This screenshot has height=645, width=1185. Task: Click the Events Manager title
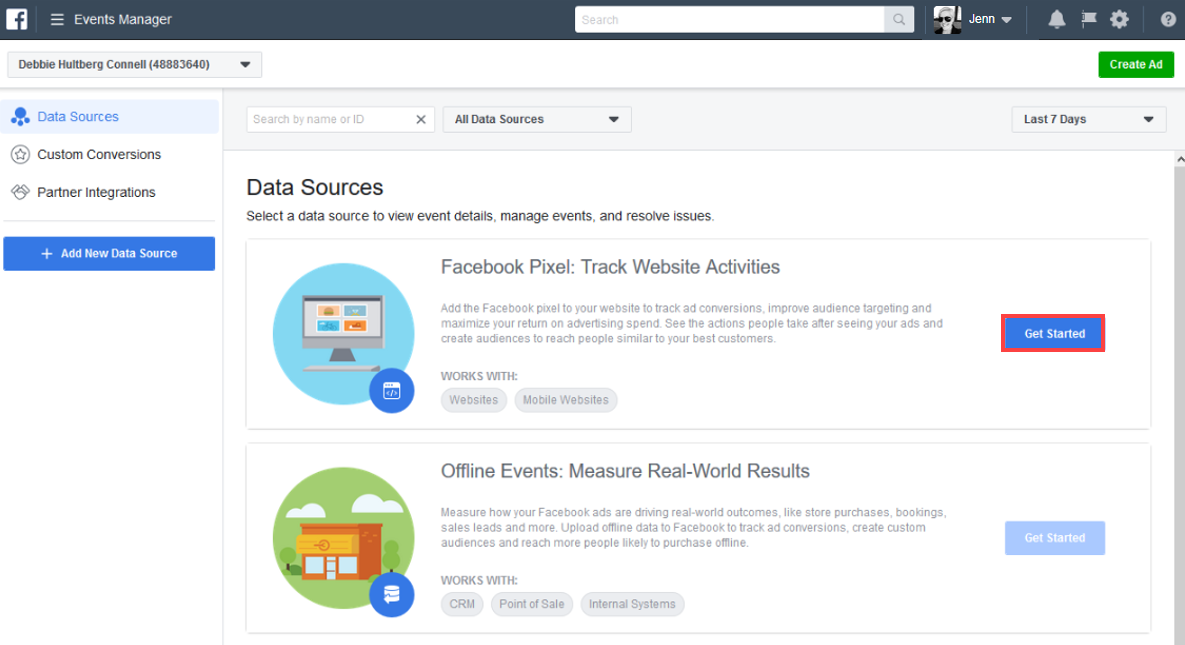coord(122,20)
